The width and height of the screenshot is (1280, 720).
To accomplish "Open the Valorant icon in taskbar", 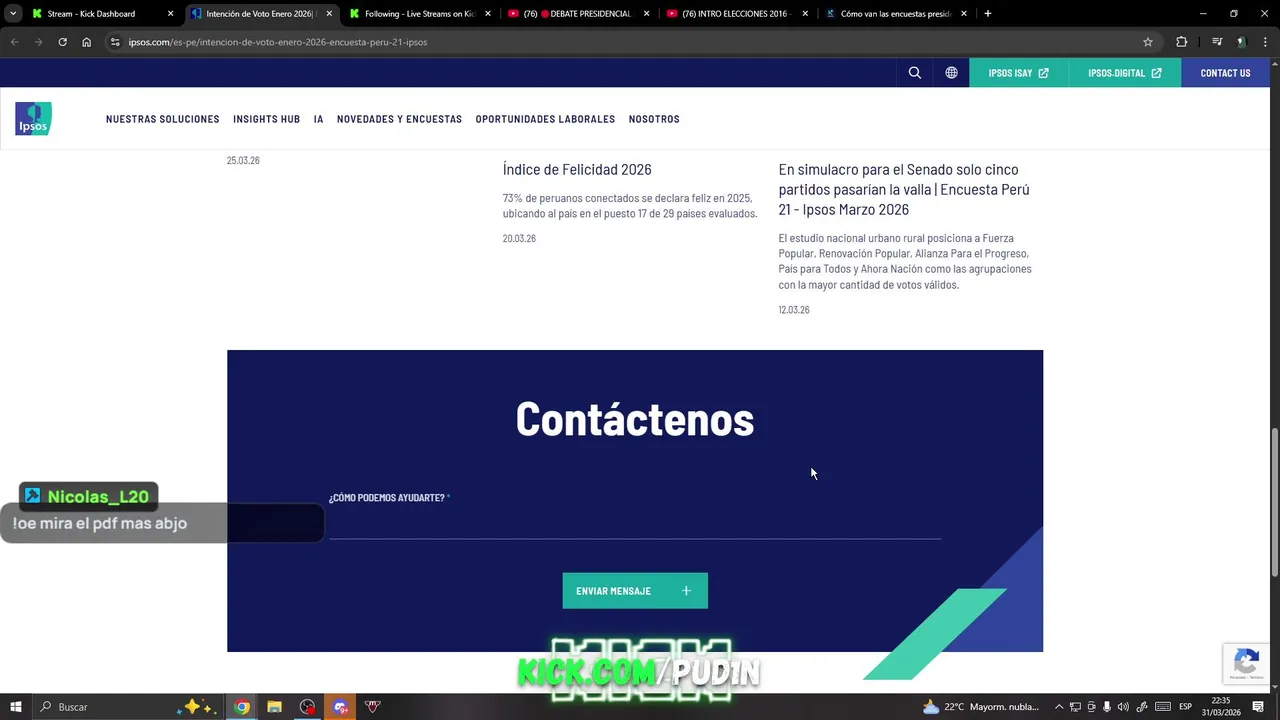I will coord(373,707).
